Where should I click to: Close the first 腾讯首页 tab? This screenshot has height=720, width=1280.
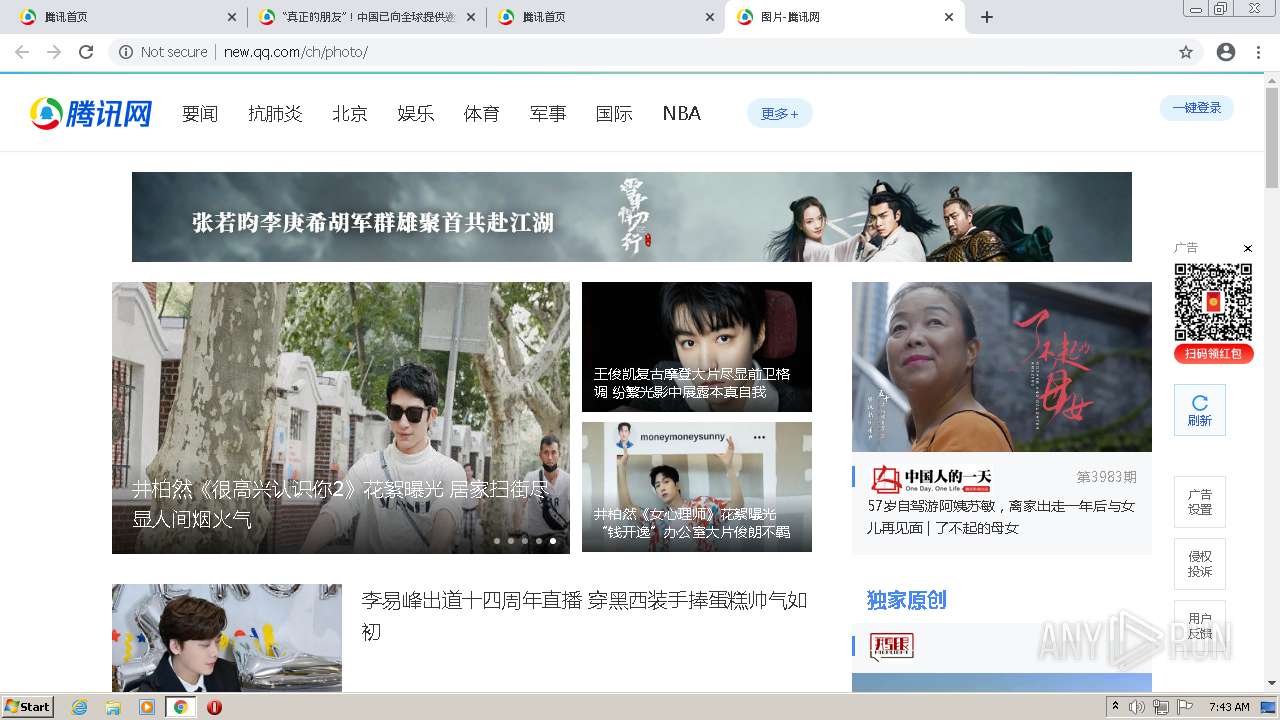[232, 17]
